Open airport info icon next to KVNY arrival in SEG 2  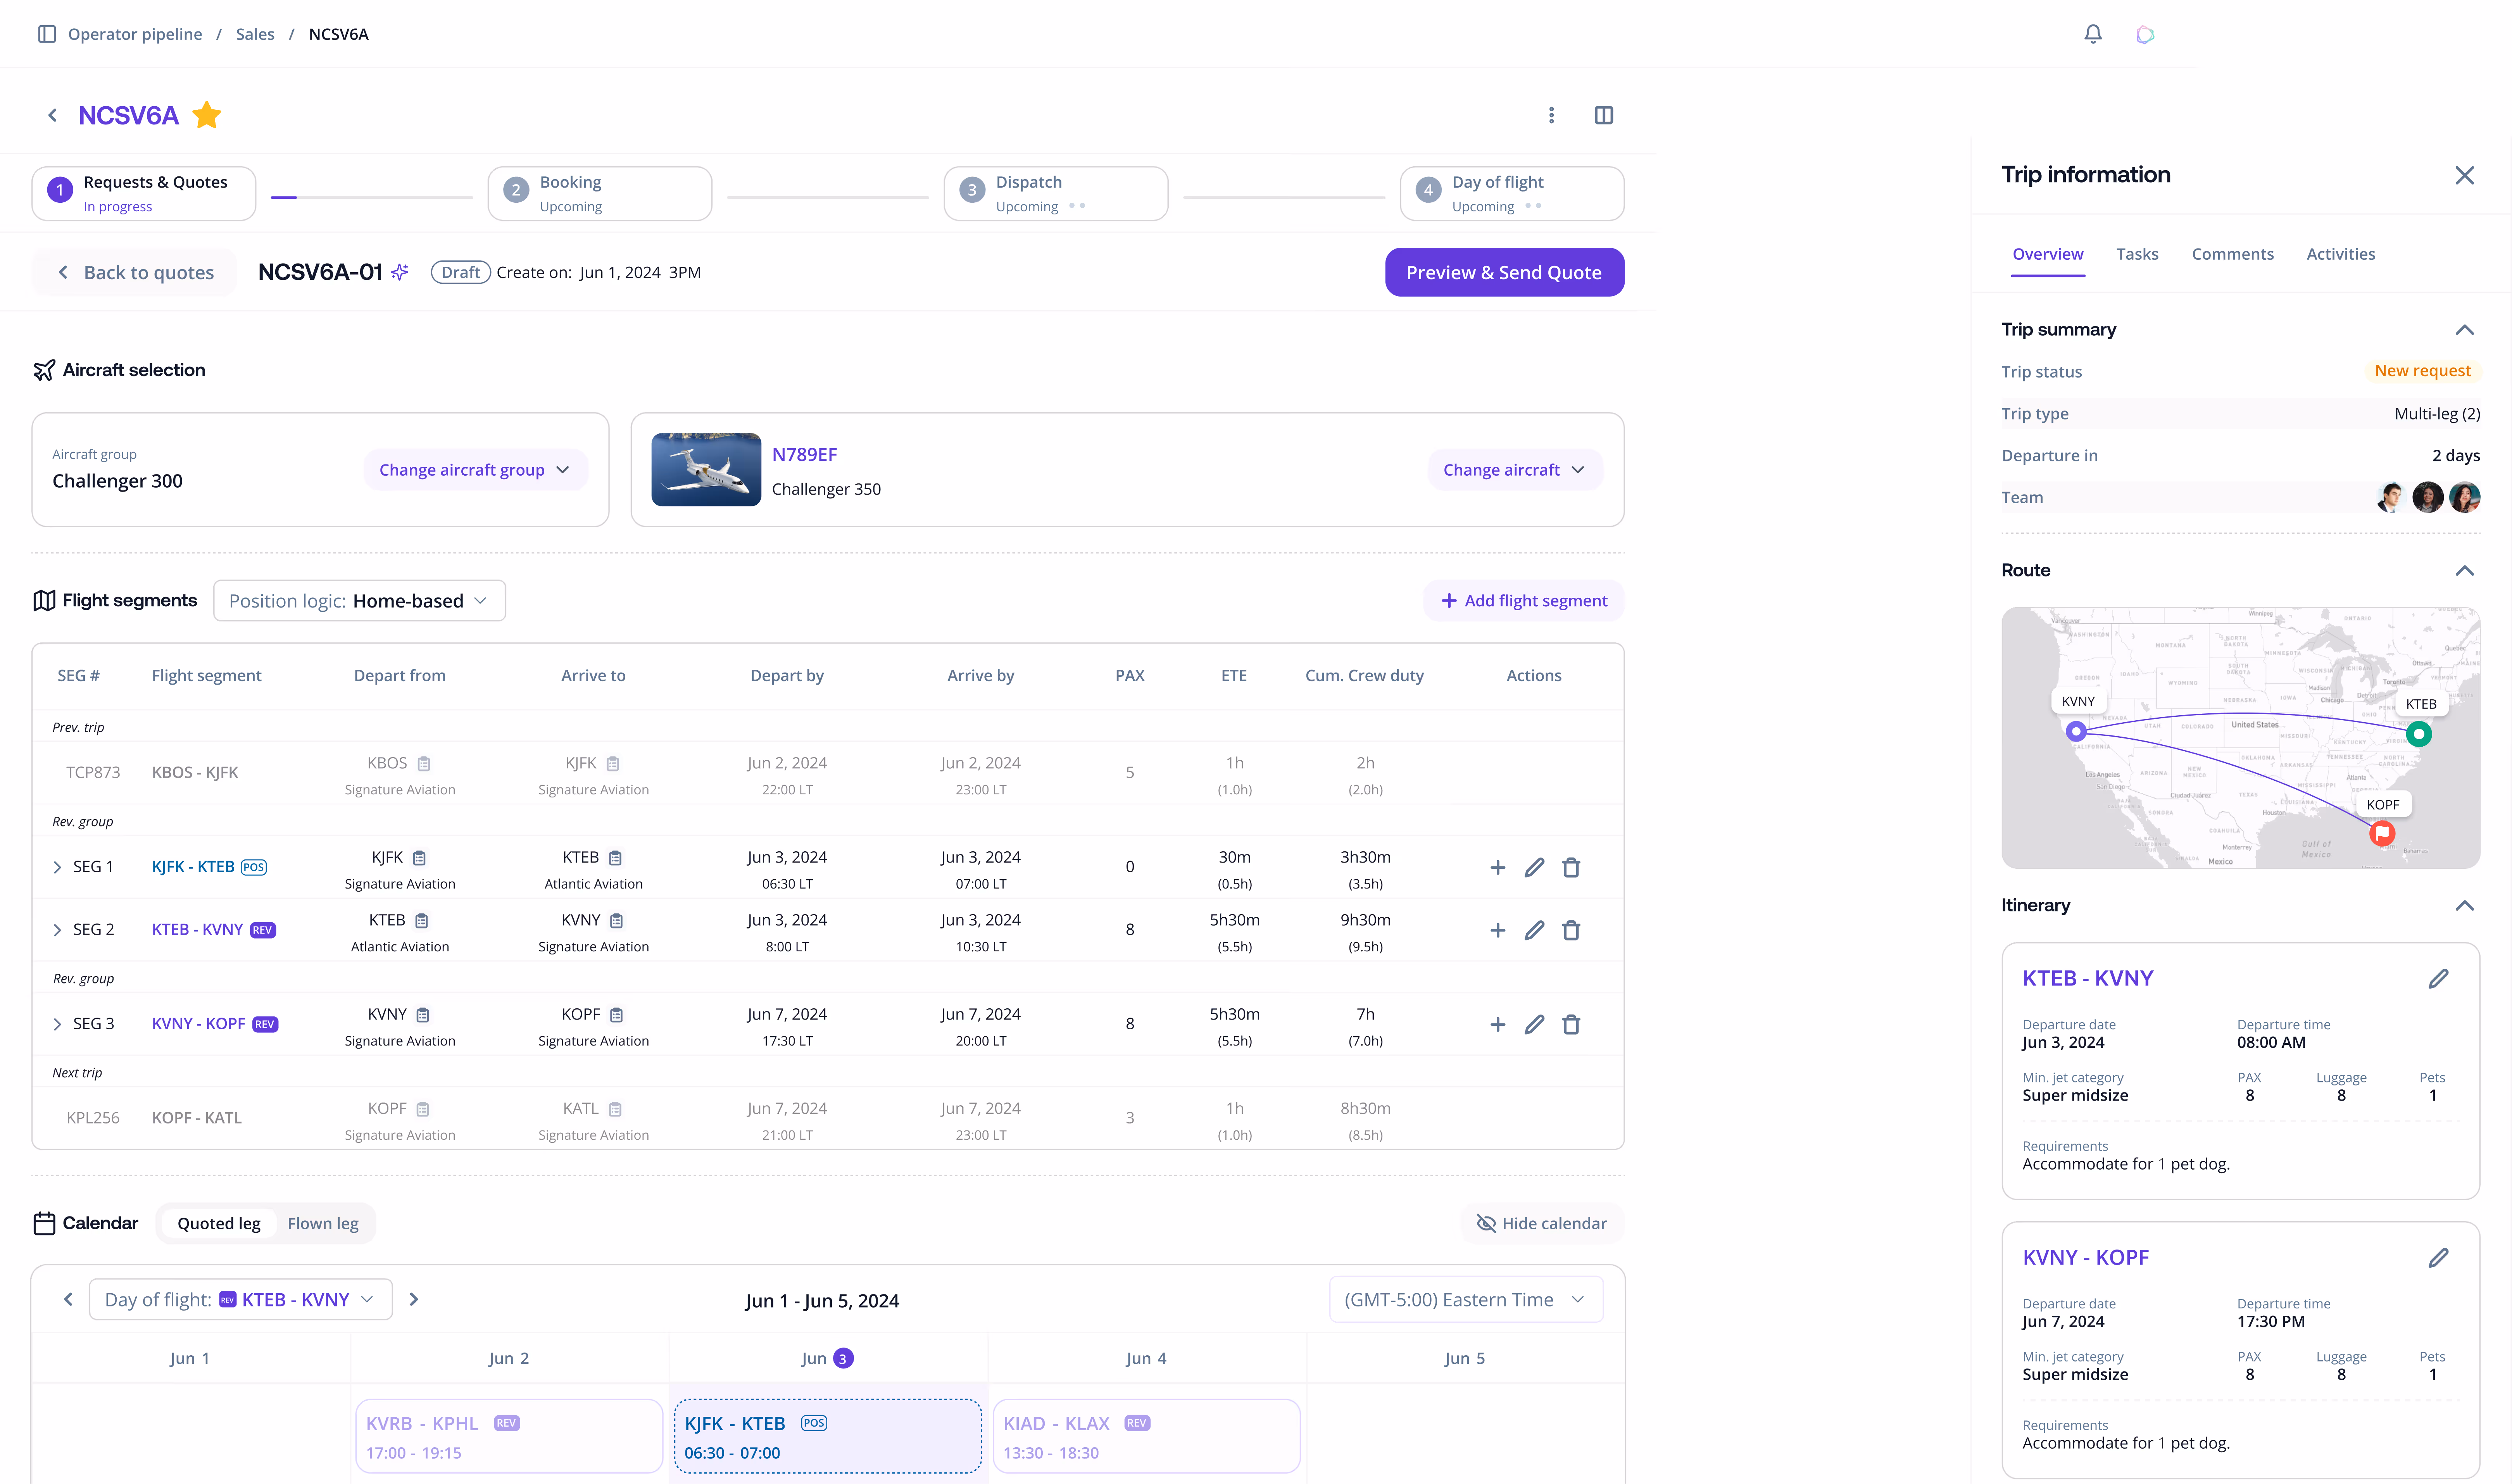pyautogui.click(x=616, y=921)
